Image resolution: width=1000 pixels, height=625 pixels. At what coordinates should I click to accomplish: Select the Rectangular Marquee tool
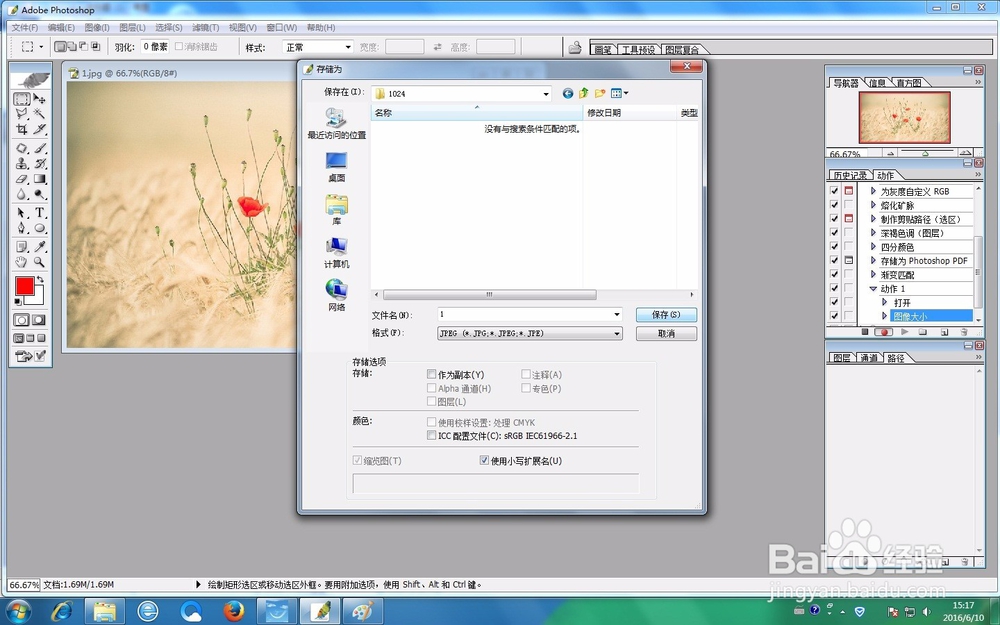click(22, 99)
